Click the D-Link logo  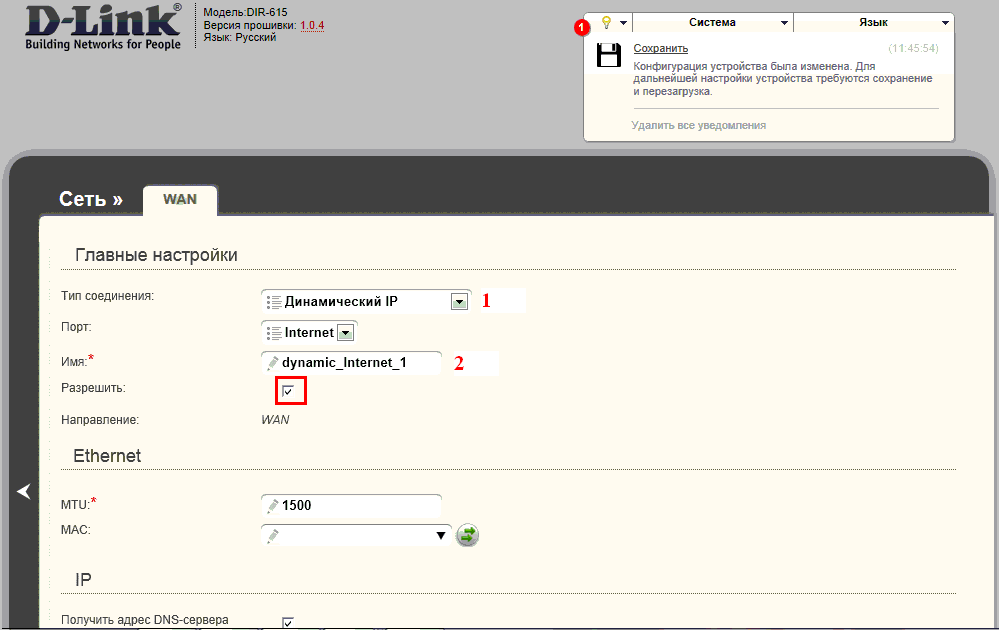(x=103, y=27)
